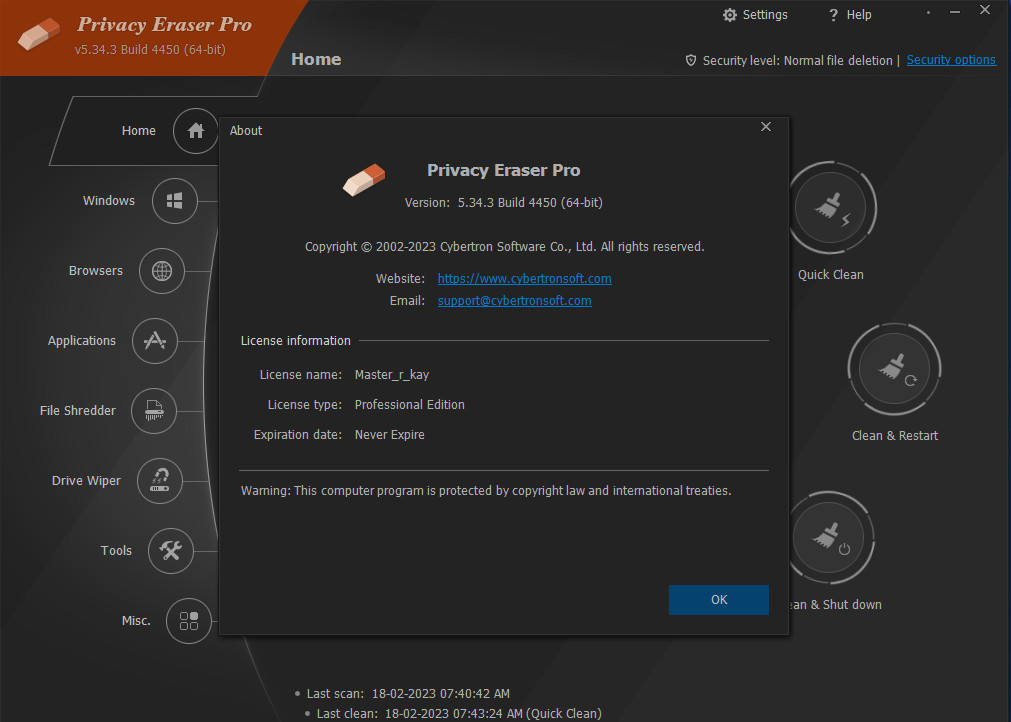Select the File Shredder icon

[154, 411]
